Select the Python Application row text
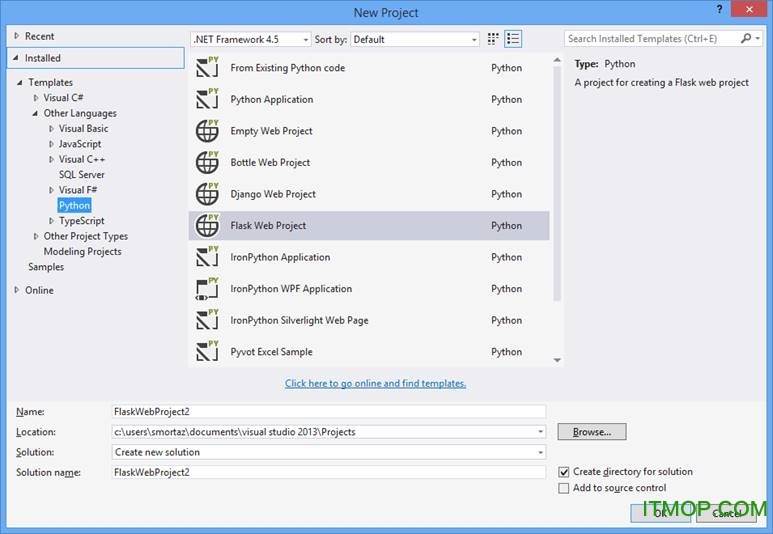Image resolution: width=773 pixels, height=534 pixels. (272, 99)
